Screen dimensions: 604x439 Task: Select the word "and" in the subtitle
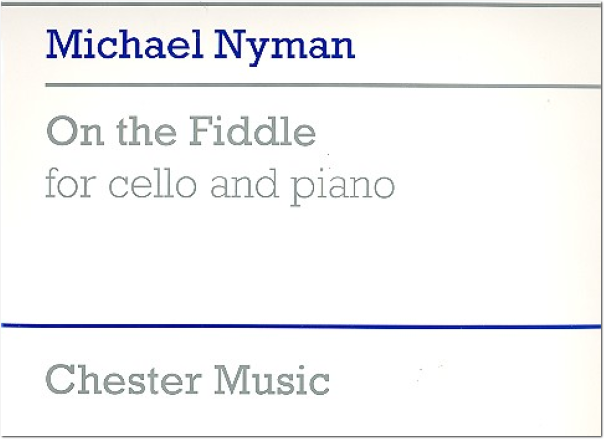click(x=244, y=183)
